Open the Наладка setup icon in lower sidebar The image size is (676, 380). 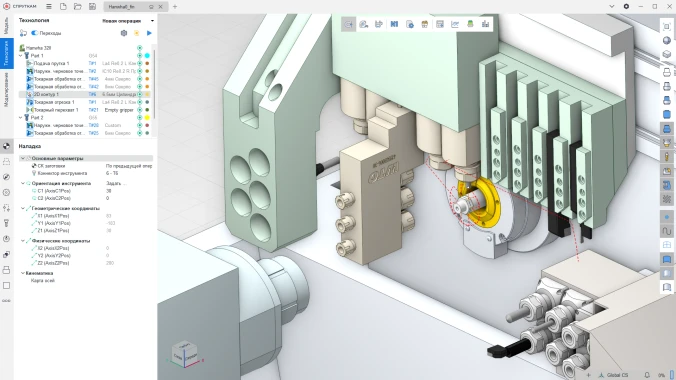tap(6, 146)
